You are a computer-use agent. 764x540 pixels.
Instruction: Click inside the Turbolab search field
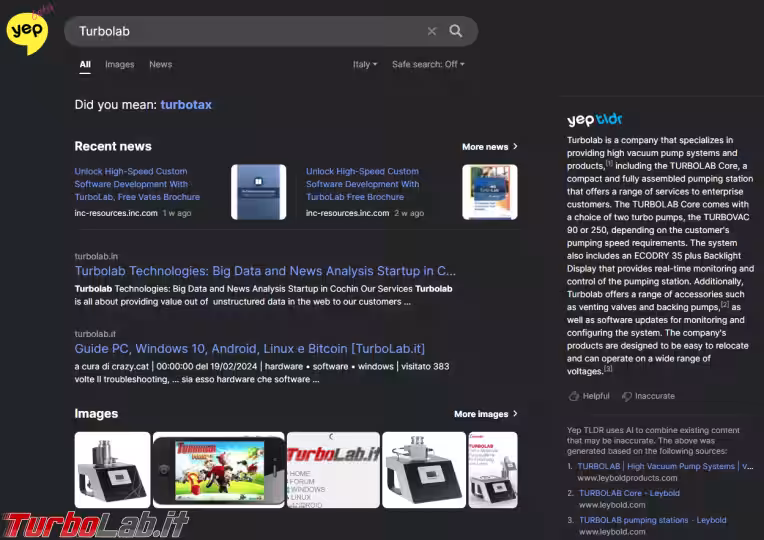click(250, 31)
